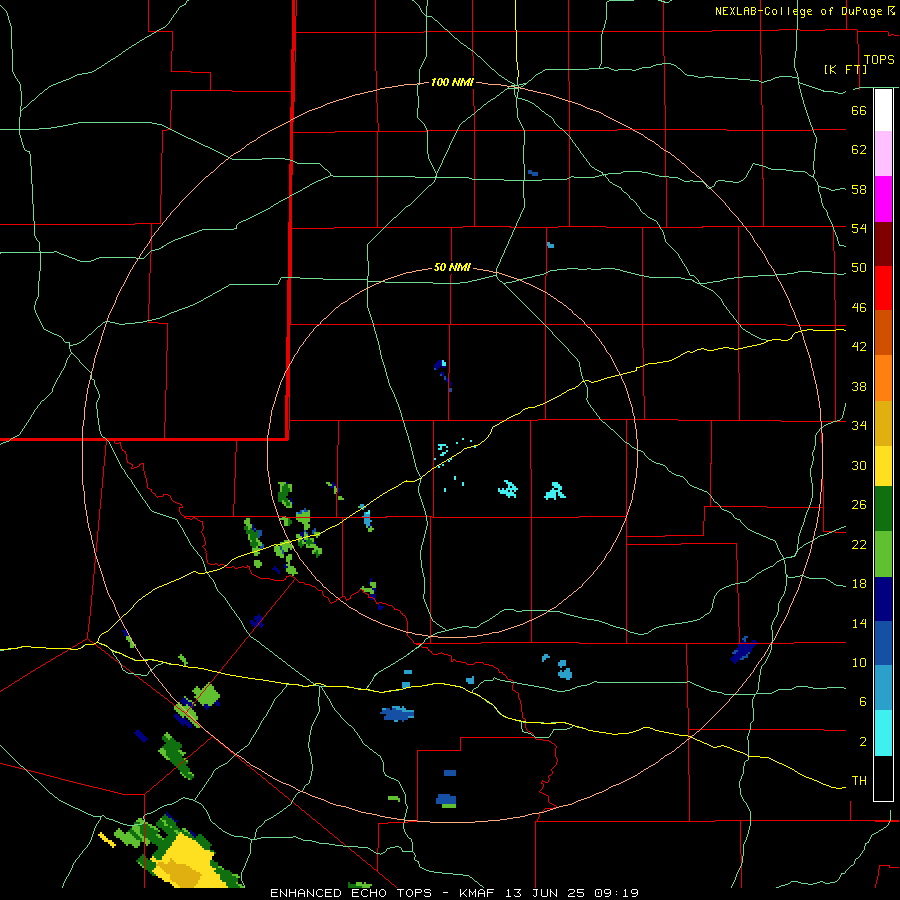
Task: Pick the dark orange legend swatch
Action: [883, 333]
